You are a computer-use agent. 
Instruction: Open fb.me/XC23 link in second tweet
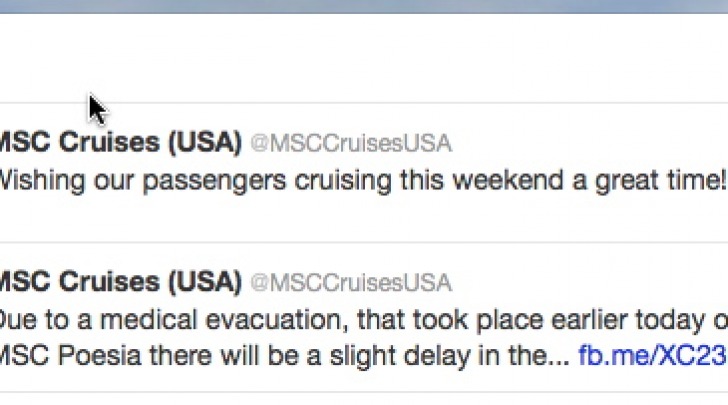coord(653,356)
